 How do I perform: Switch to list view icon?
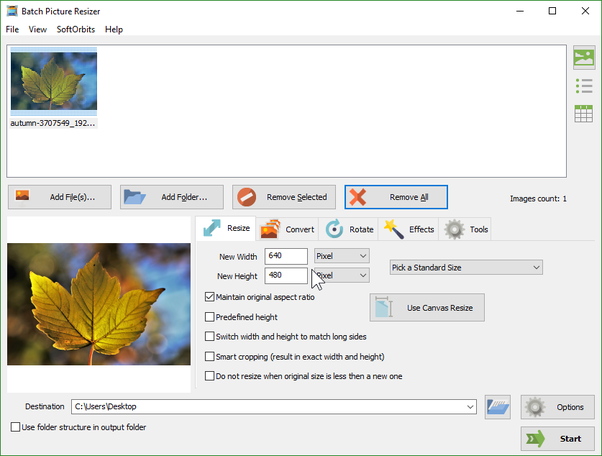584,86
